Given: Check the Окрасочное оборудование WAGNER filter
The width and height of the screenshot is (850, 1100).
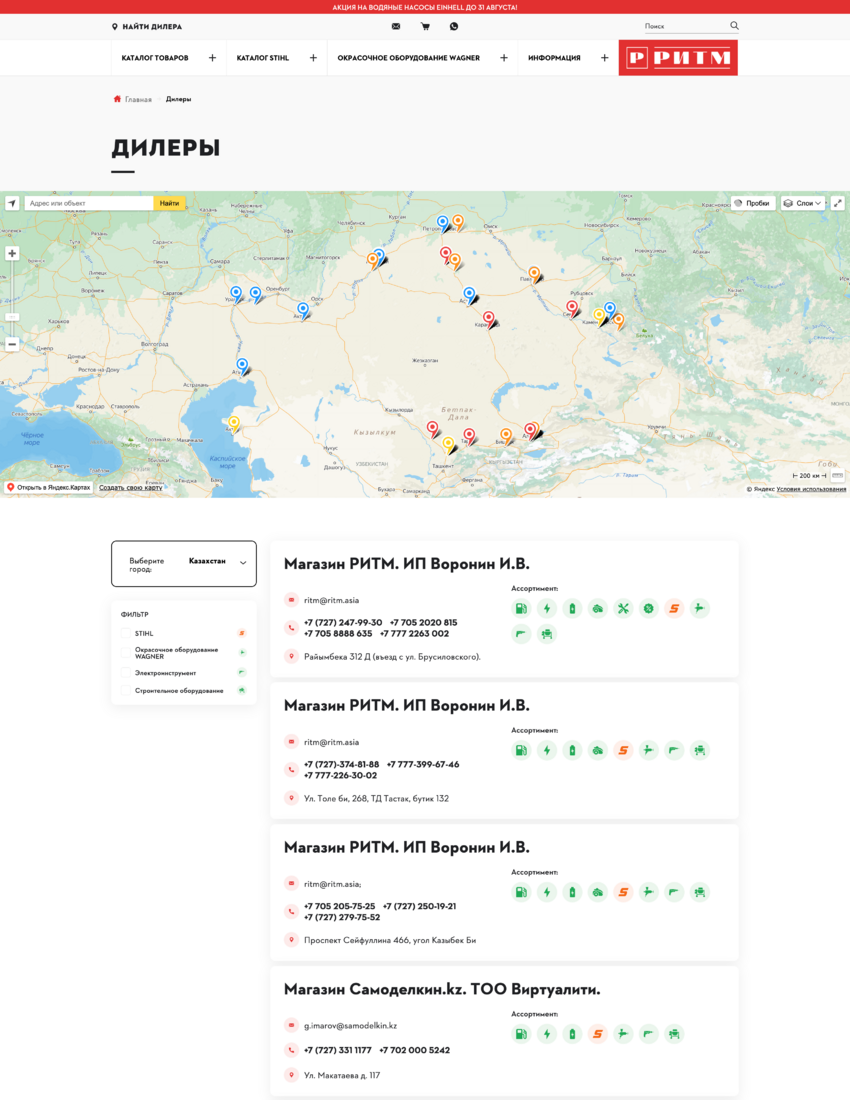Looking at the screenshot, I should click(x=126, y=653).
